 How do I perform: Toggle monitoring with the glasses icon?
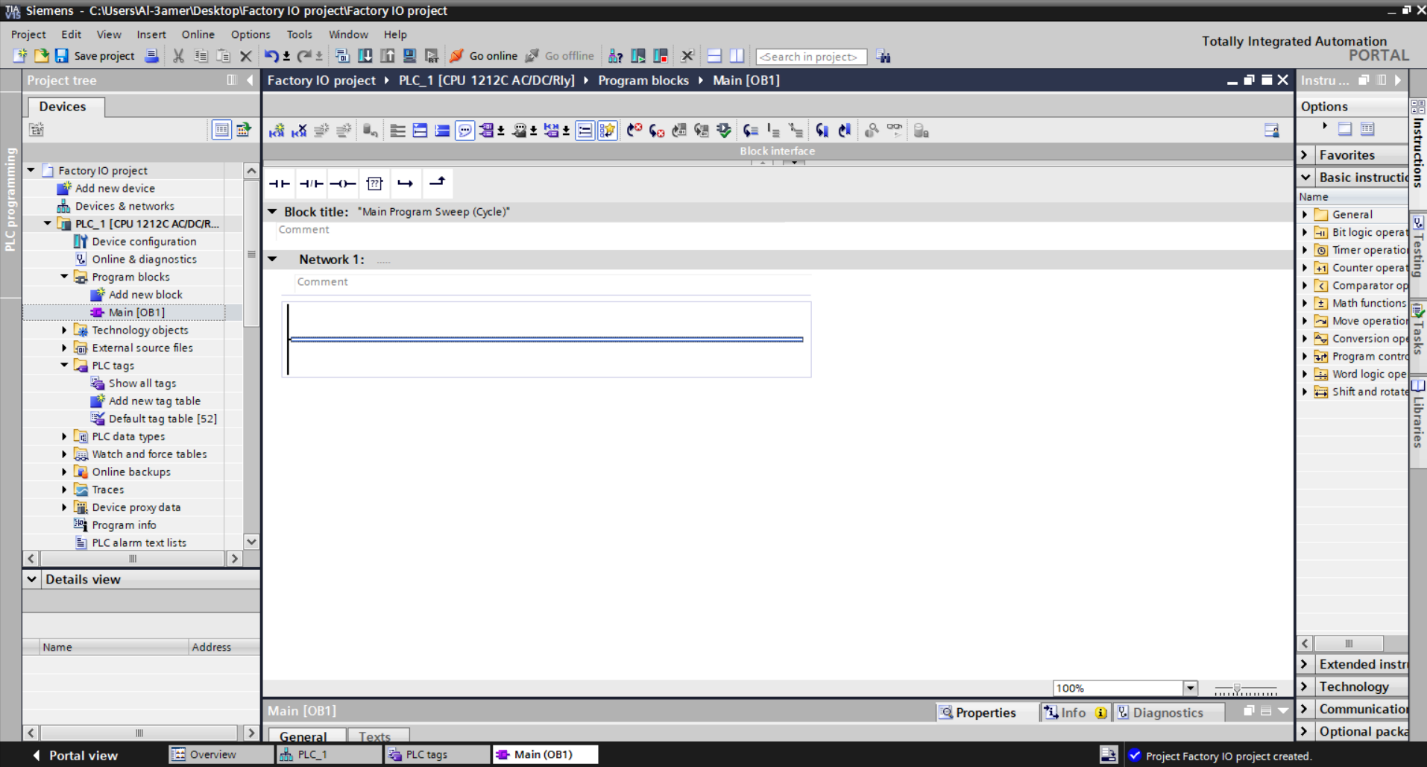coord(894,130)
